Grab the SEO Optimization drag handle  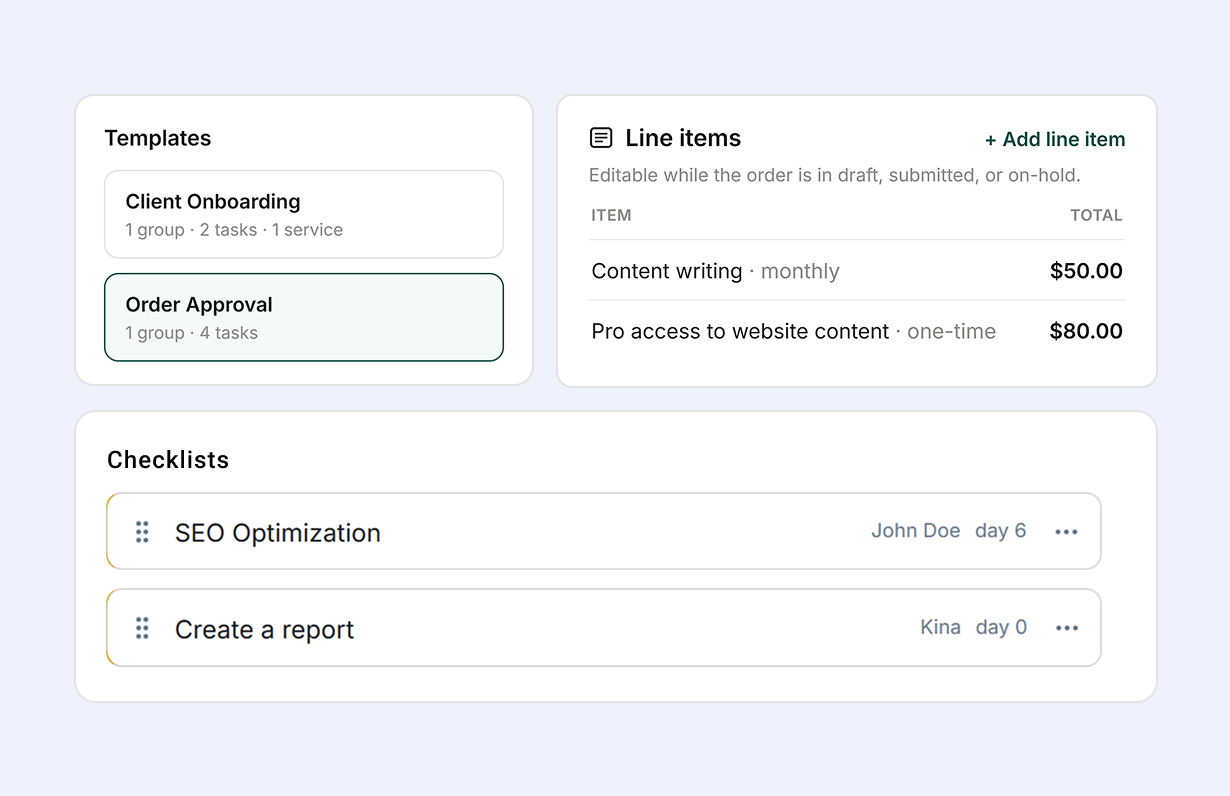click(x=142, y=532)
